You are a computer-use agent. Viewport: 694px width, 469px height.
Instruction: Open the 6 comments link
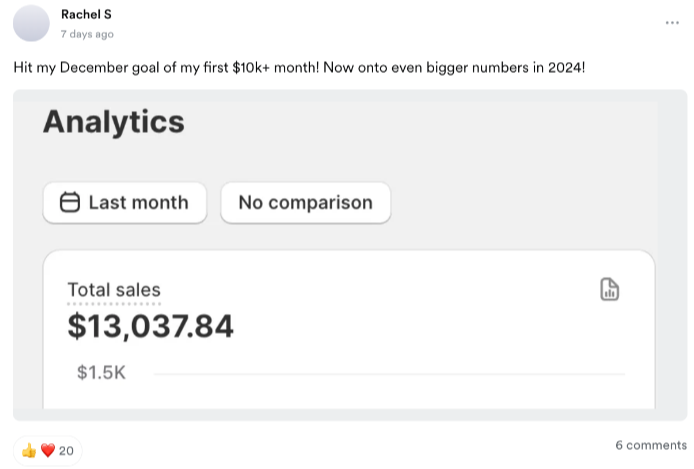[x=651, y=445]
